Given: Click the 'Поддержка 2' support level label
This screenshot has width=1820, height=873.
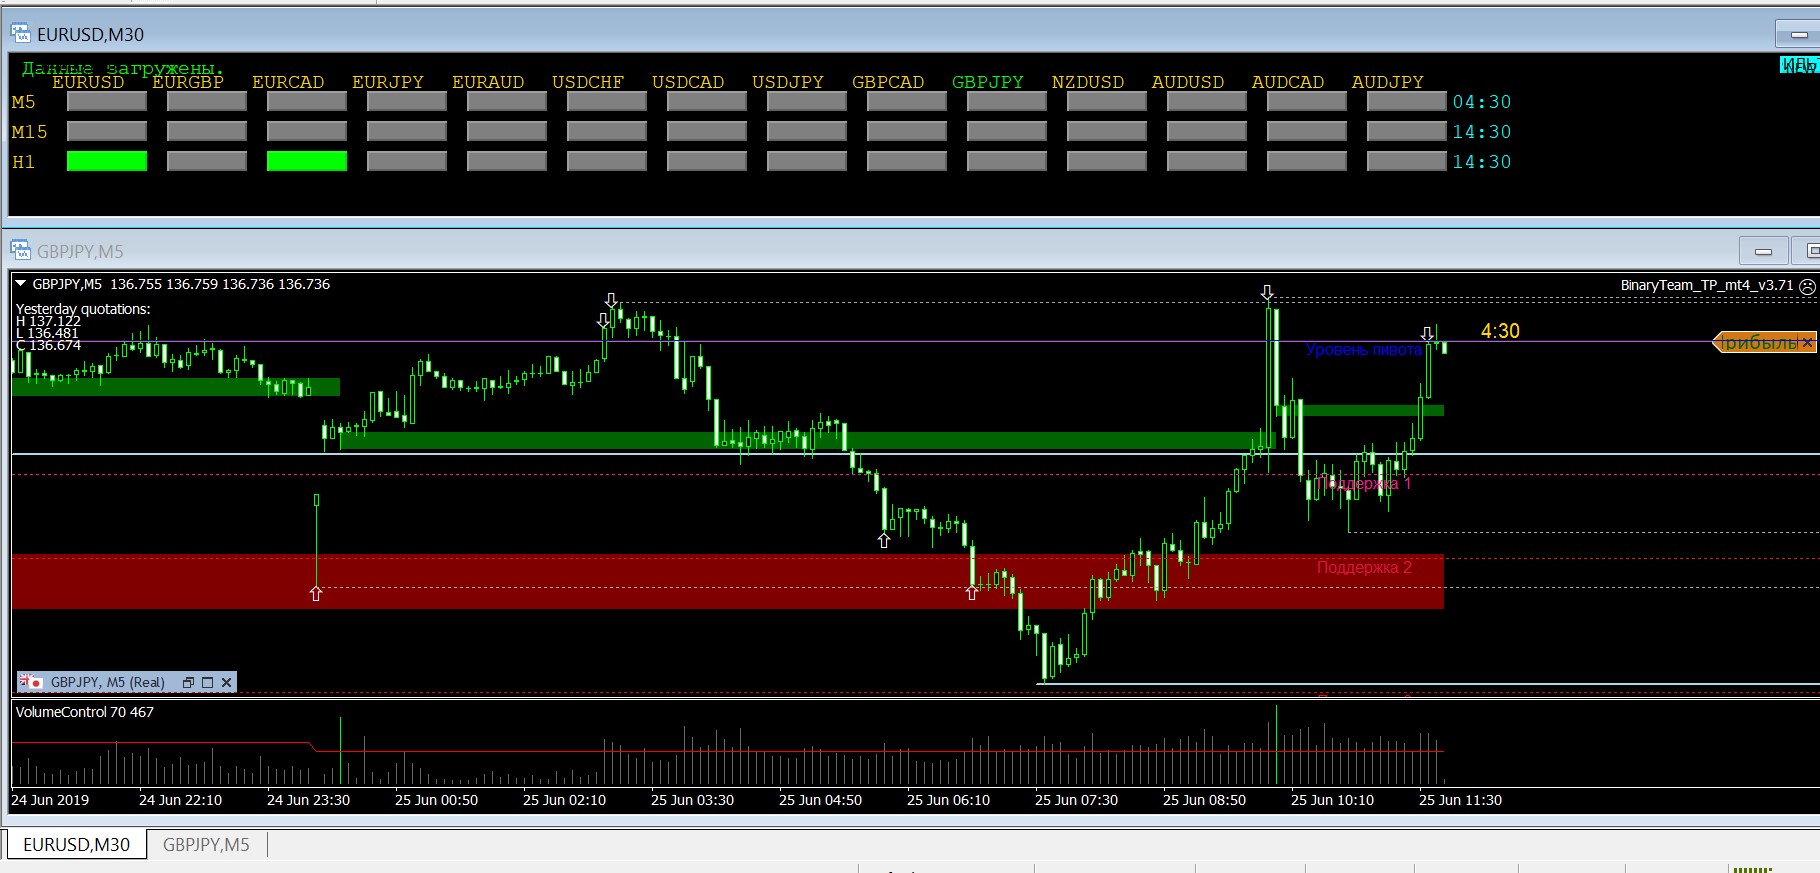Looking at the screenshot, I should pos(1364,568).
